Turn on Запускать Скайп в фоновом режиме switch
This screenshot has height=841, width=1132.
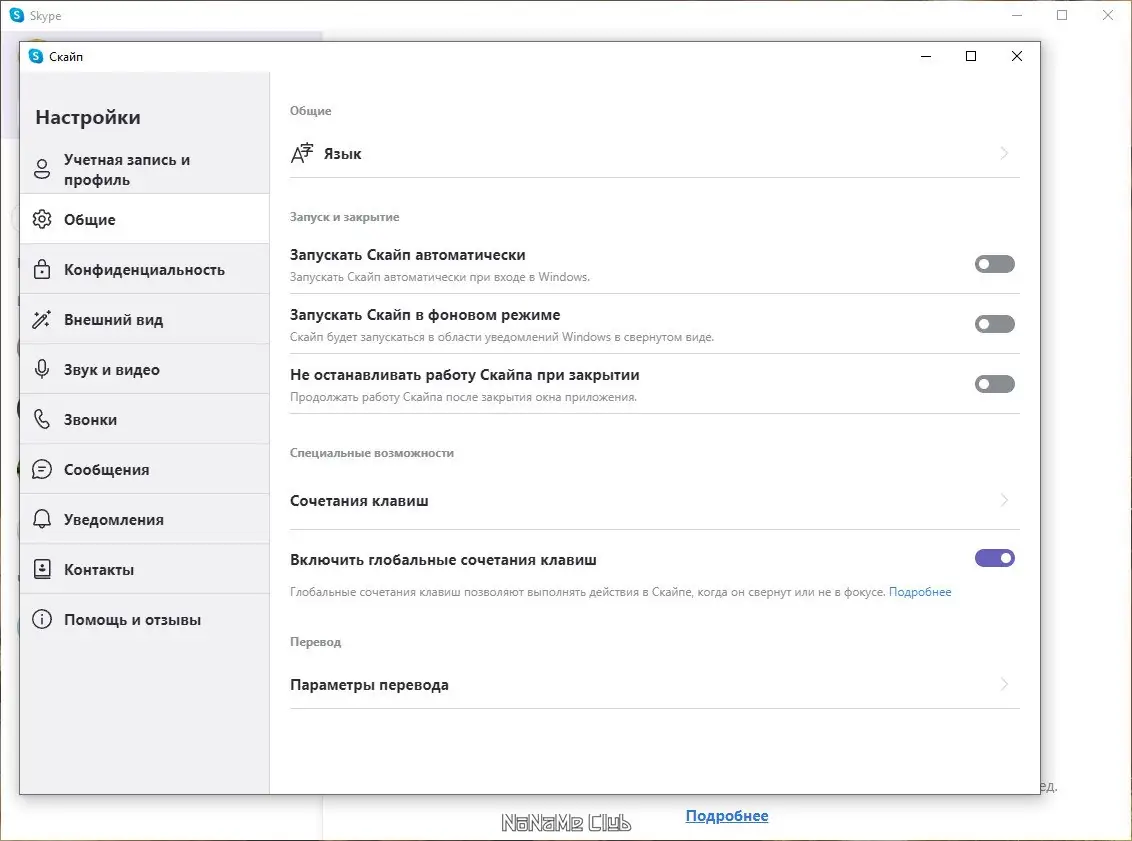[994, 324]
